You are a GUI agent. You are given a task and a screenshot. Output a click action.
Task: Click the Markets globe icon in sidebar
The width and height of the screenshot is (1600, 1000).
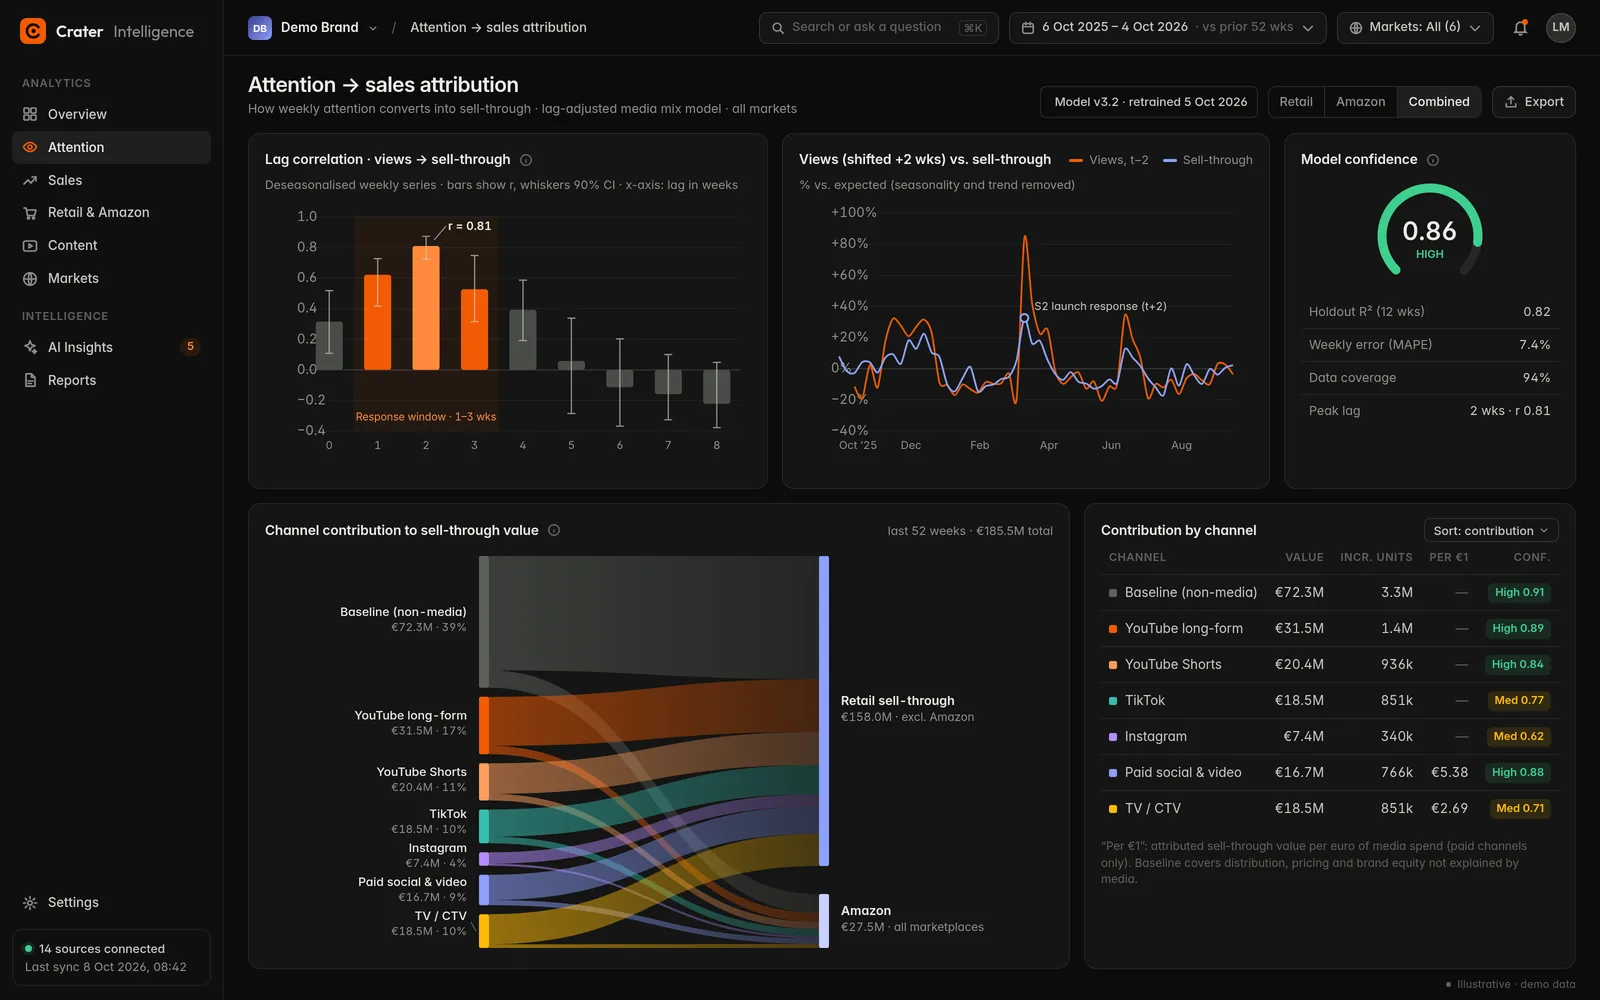click(30, 279)
